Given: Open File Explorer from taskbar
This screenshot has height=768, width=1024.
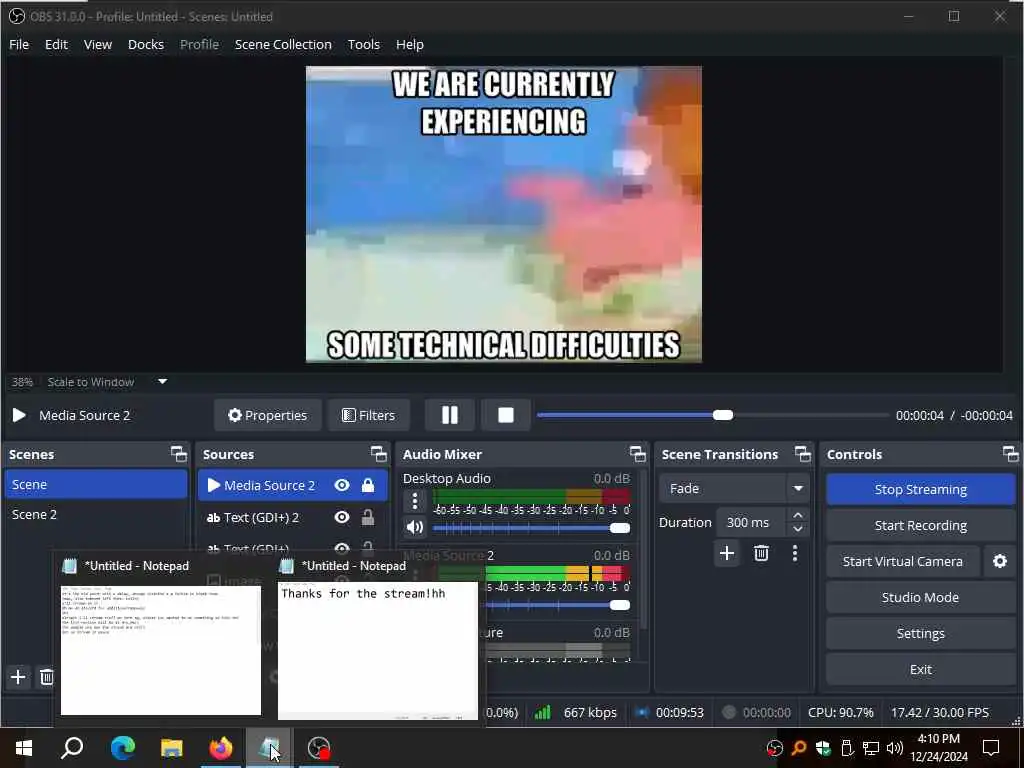Looking at the screenshot, I should (x=172, y=748).
